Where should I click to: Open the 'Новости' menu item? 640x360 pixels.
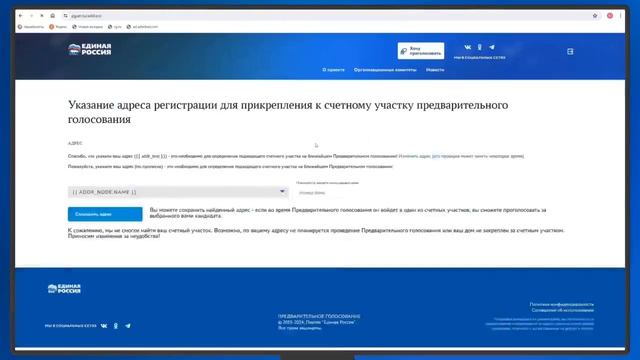435,70
